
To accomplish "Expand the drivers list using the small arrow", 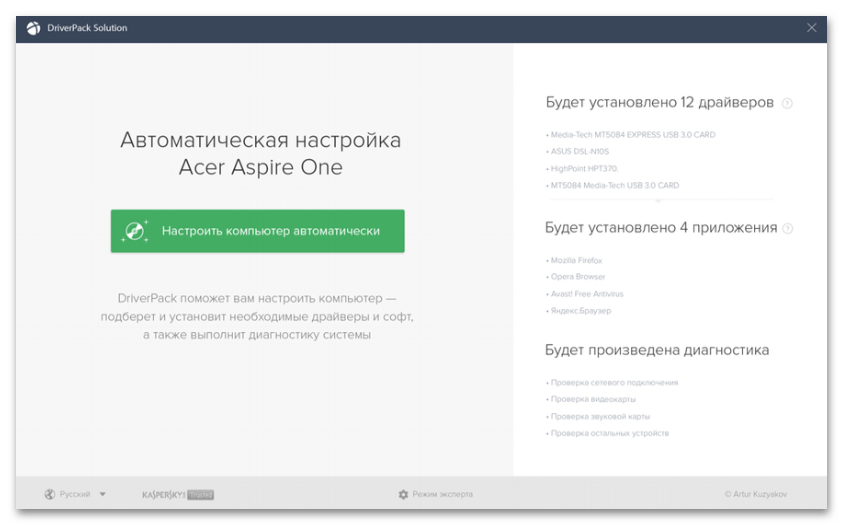I will (x=658, y=200).
